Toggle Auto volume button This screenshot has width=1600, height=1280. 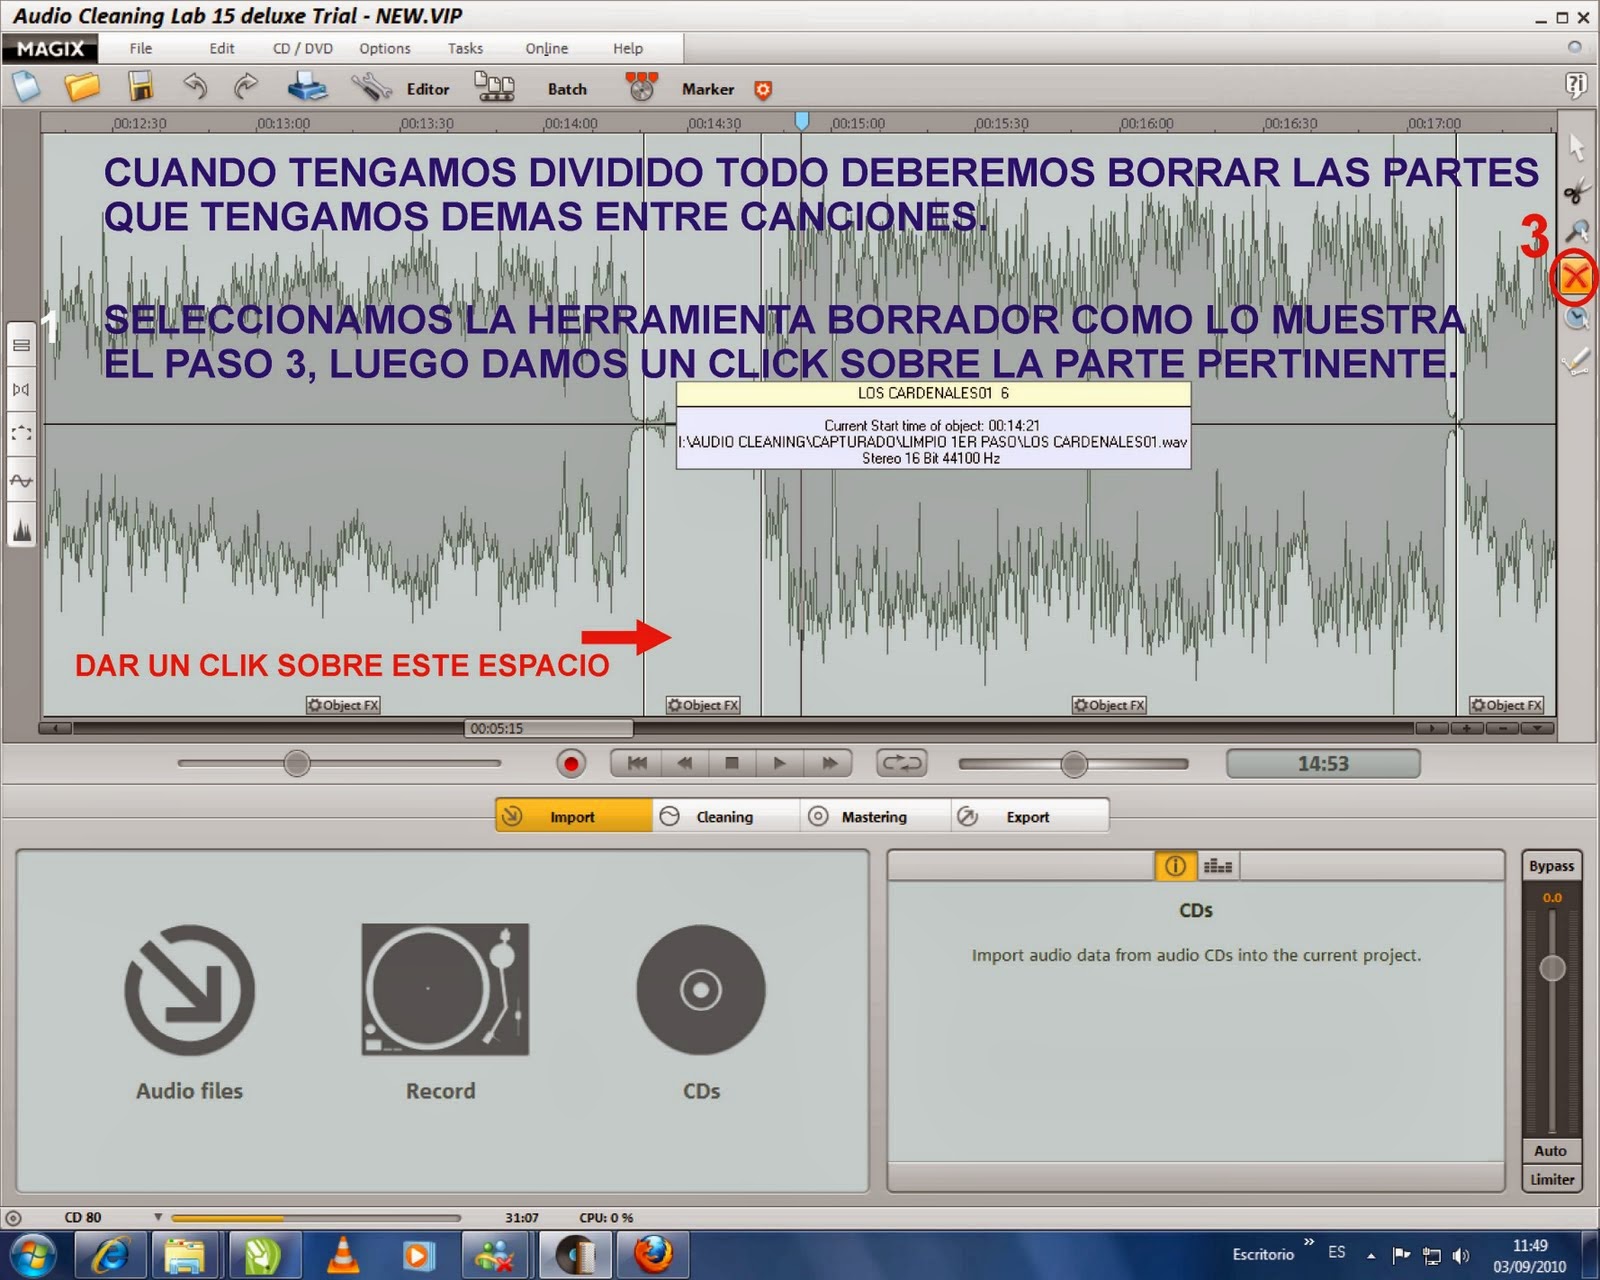tap(1551, 1151)
